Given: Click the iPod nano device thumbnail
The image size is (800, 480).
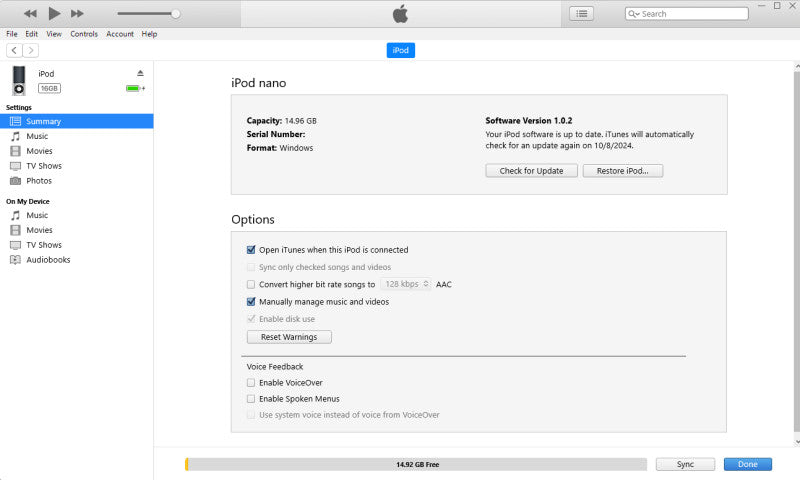Looking at the screenshot, I should click(x=19, y=81).
